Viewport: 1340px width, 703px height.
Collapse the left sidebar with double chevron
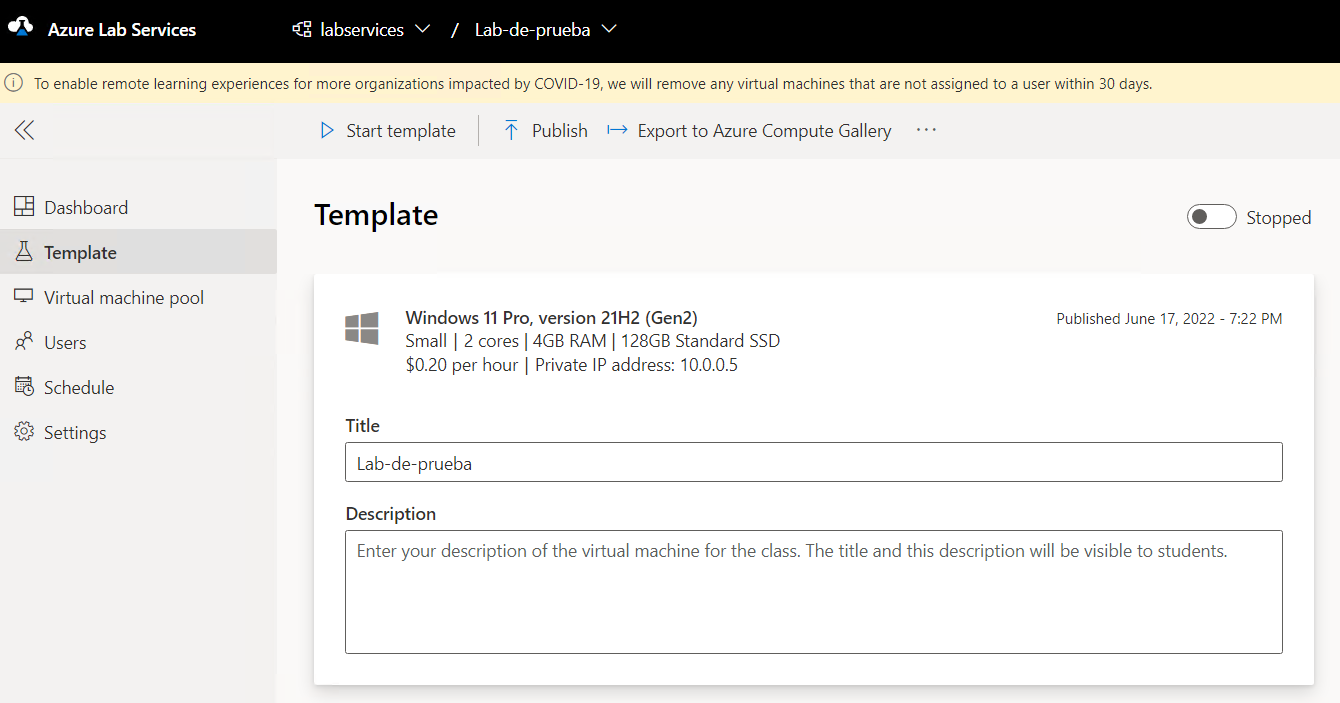click(24, 130)
